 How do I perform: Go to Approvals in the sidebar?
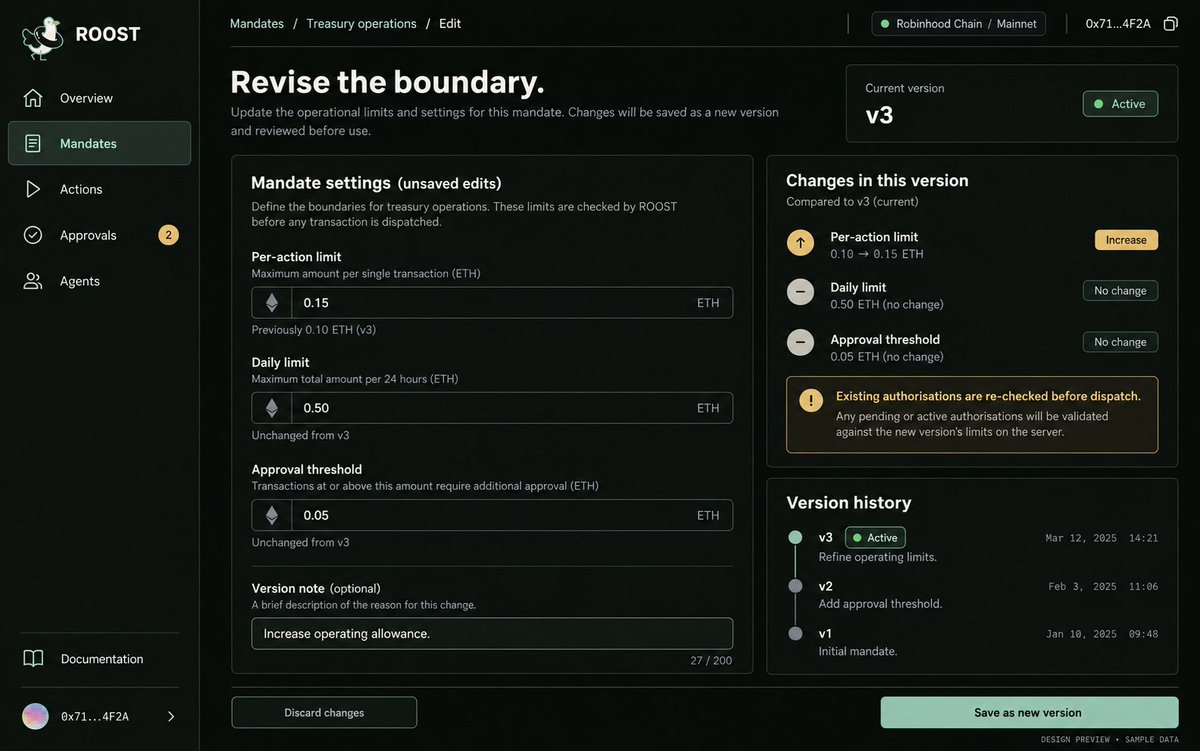99,235
